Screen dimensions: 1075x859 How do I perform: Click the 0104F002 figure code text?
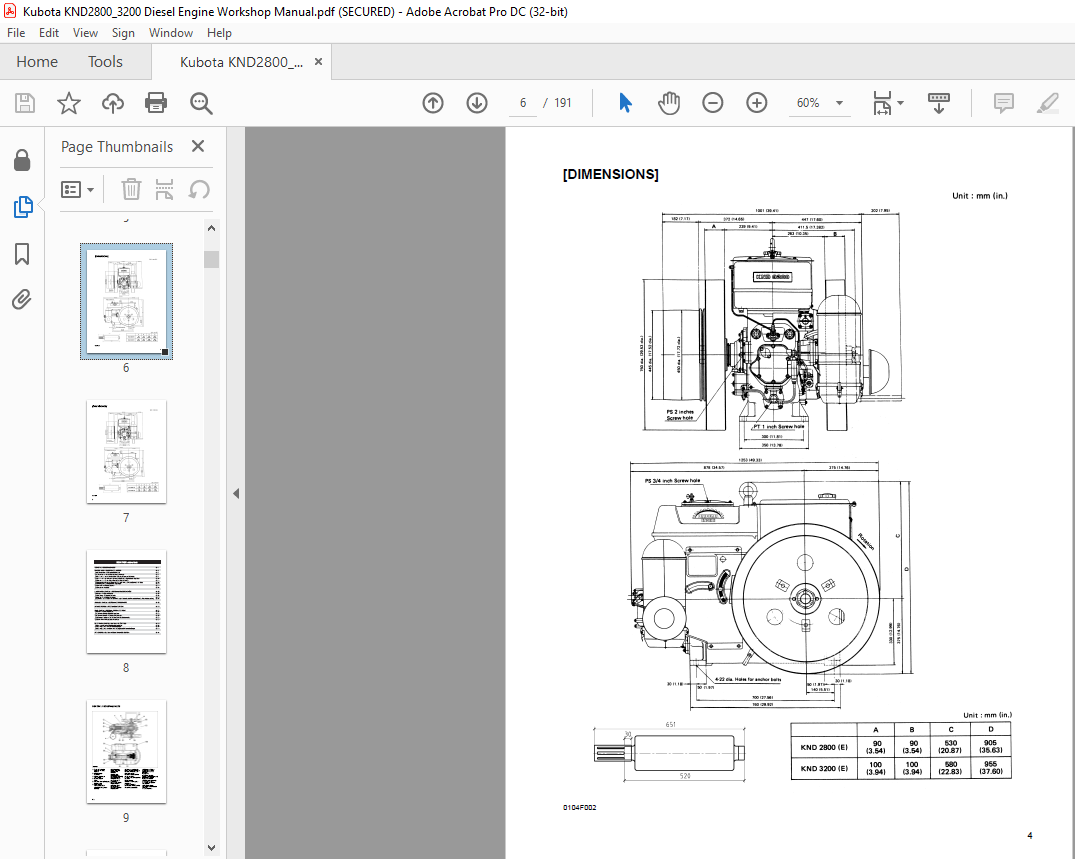579,808
